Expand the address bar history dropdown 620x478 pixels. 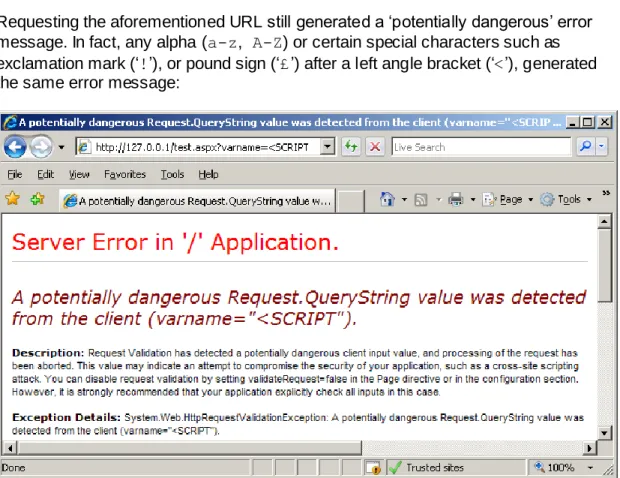pyautogui.click(x=327, y=147)
